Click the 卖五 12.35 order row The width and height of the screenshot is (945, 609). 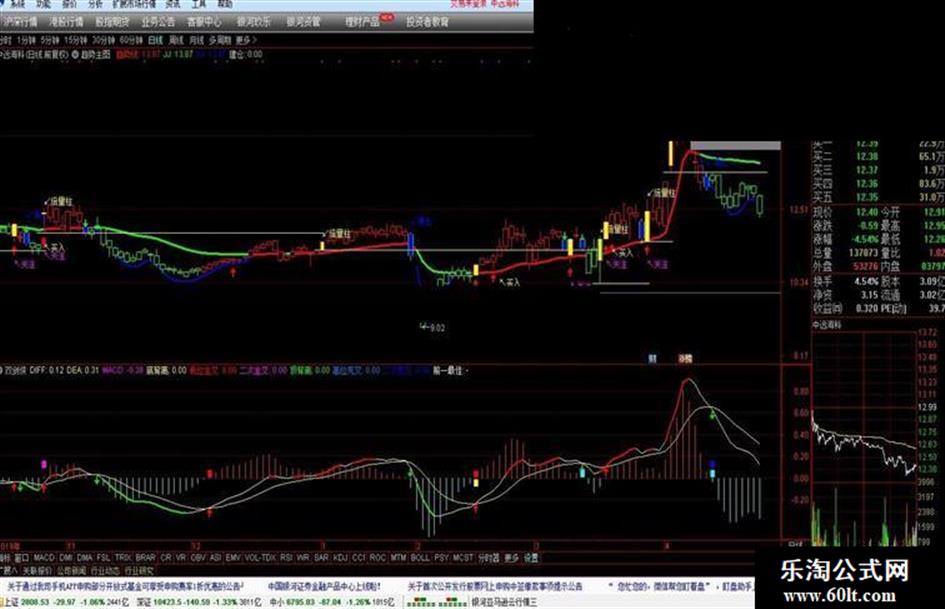tap(879, 197)
